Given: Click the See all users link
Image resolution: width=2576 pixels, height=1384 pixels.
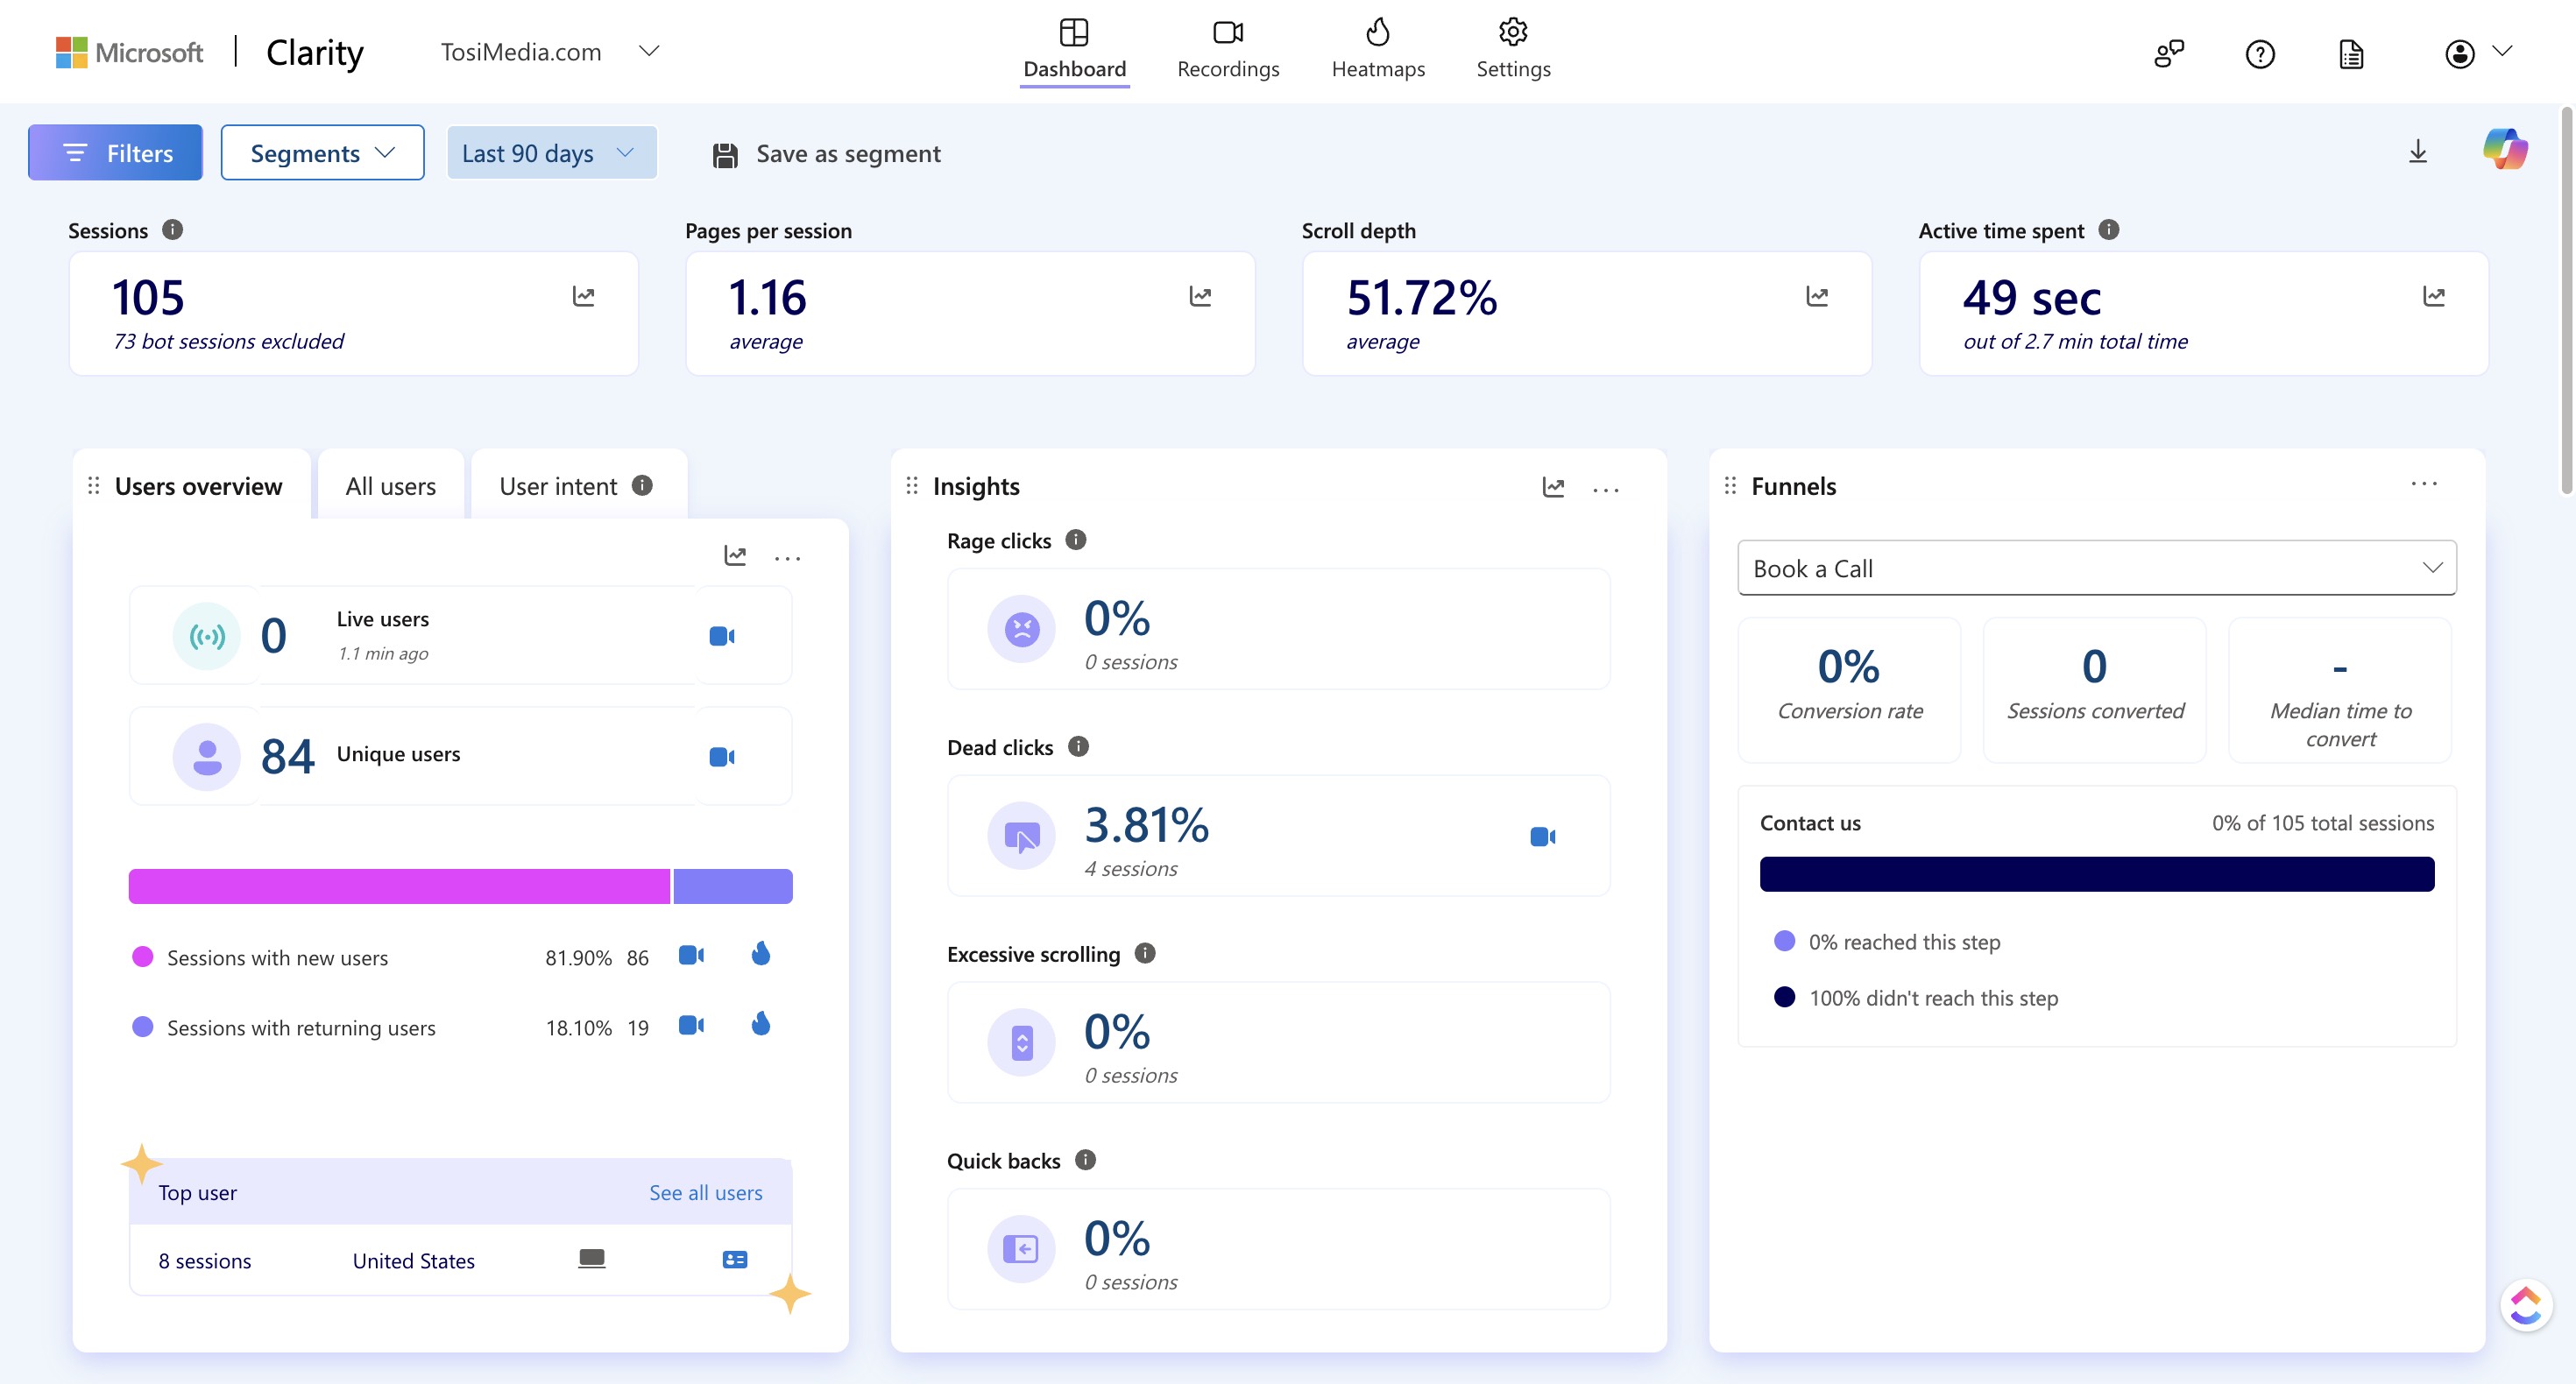Looking at the screenshot, I should [705, 1192].
